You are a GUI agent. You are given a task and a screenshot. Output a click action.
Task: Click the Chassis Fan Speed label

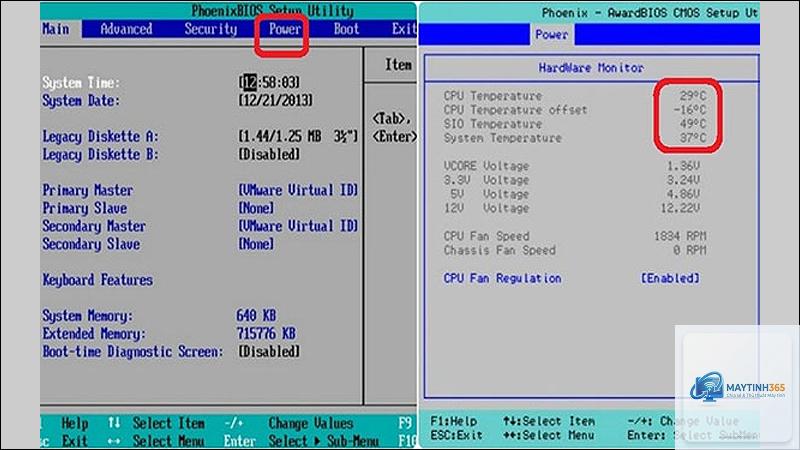tap(499, 251)
